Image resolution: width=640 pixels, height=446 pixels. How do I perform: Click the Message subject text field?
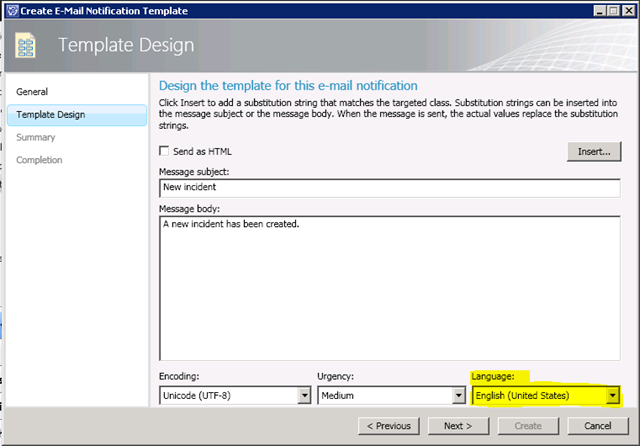pos(389,188)
